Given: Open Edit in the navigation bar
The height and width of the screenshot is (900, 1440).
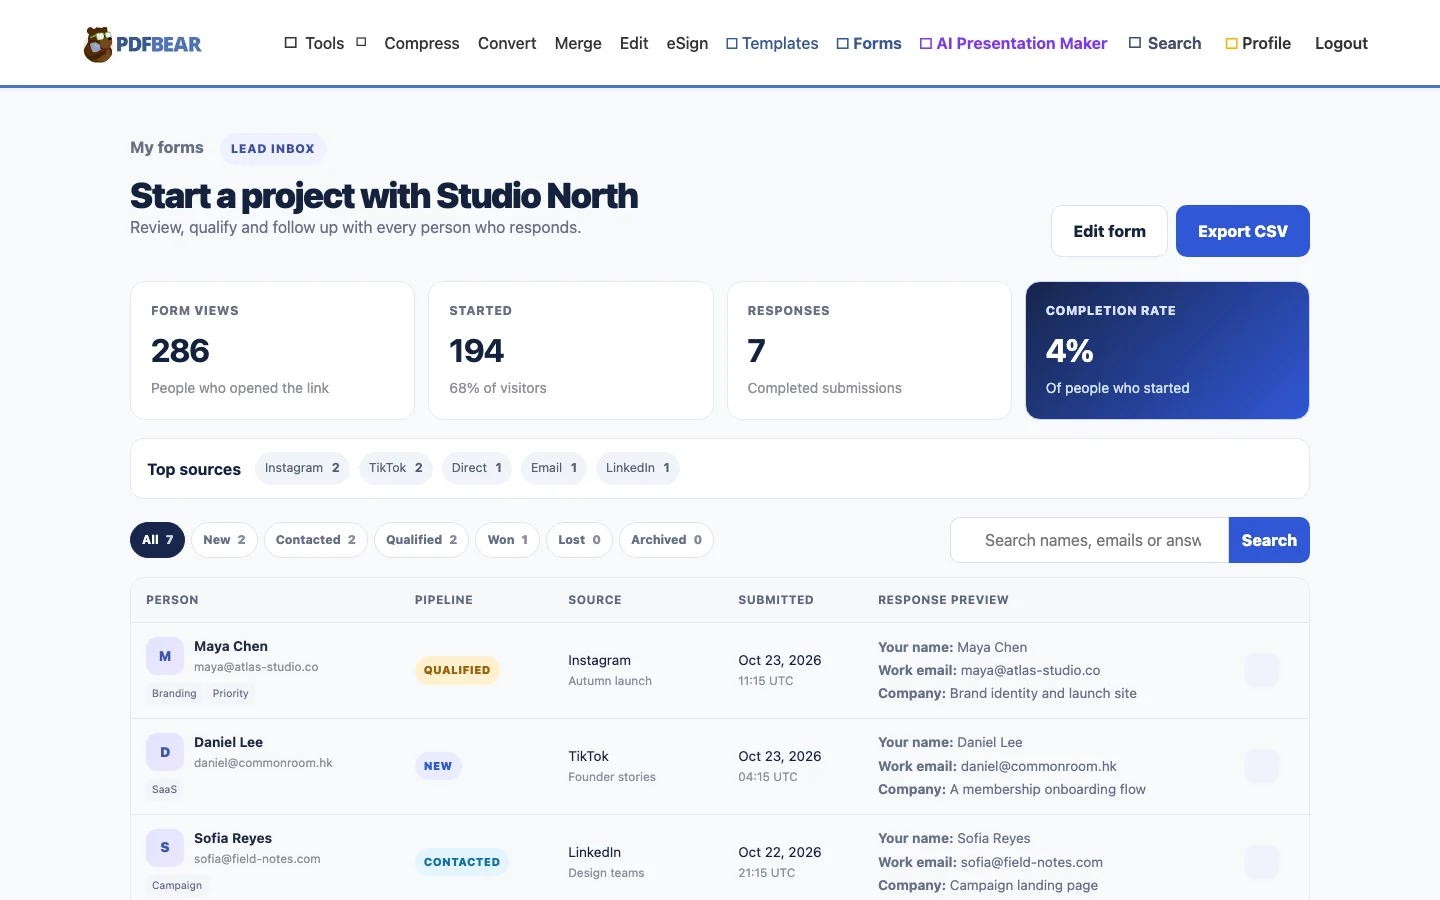Looking at the screenshot, I should (x=634, y=43).
